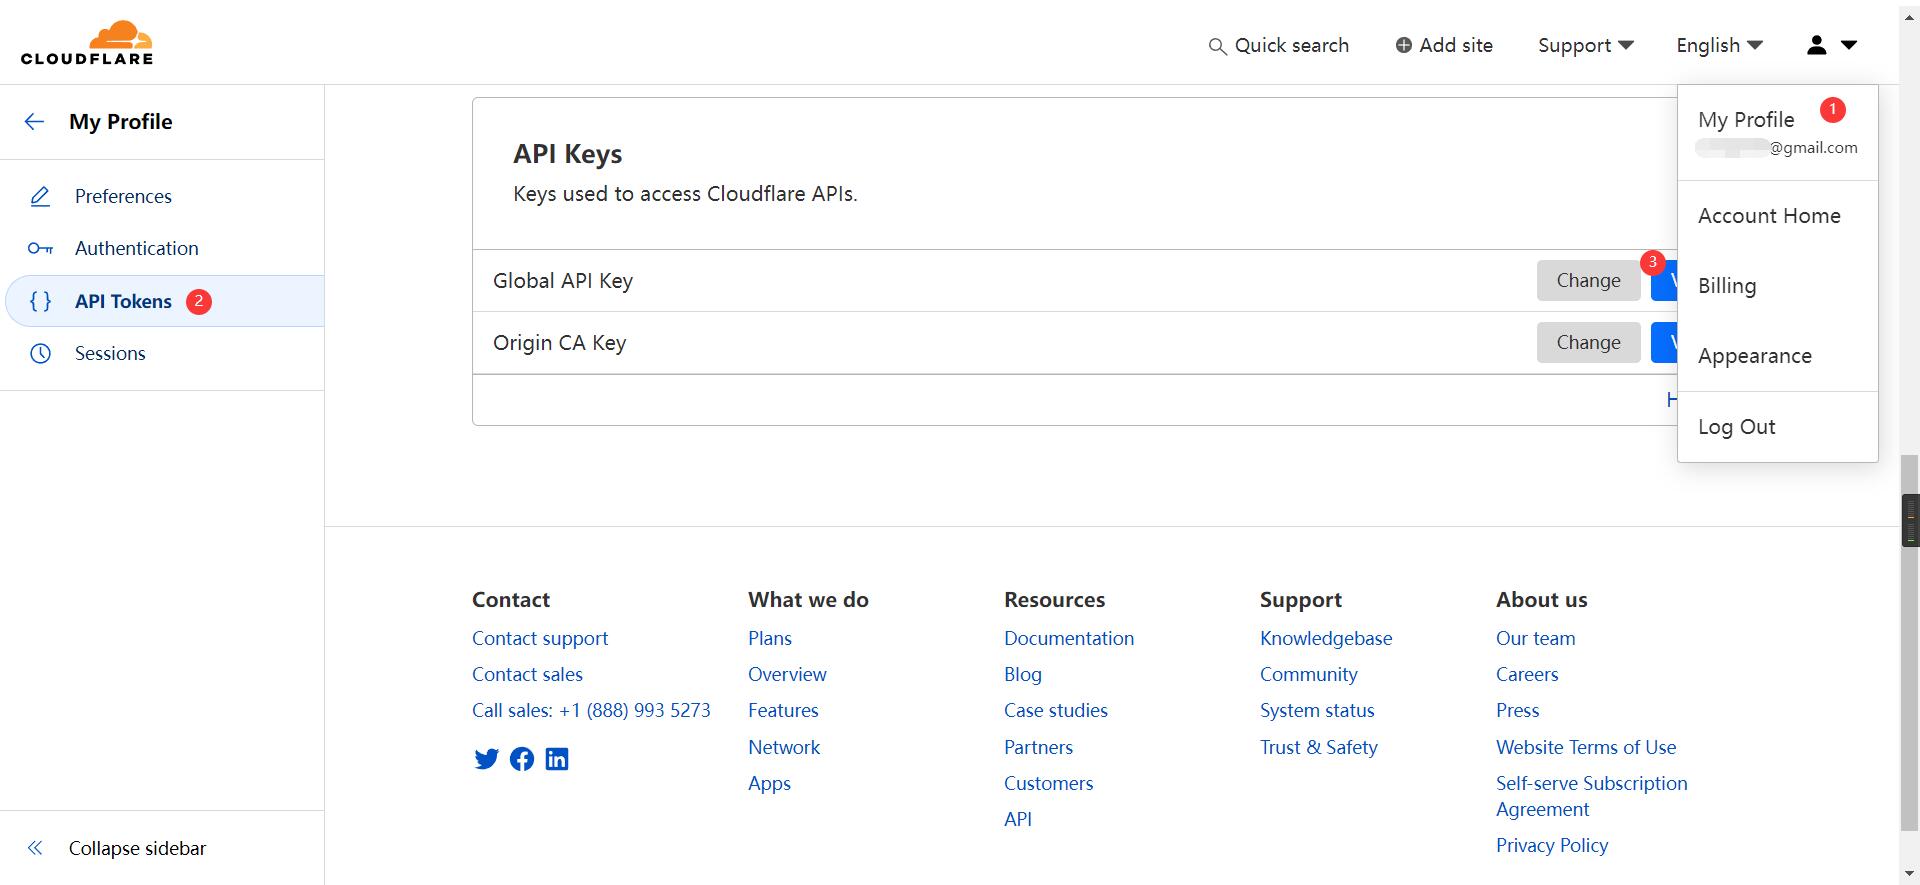The image size is (1920, 885).
Task: Change the Global API Key
Action: pos(1587,281)
